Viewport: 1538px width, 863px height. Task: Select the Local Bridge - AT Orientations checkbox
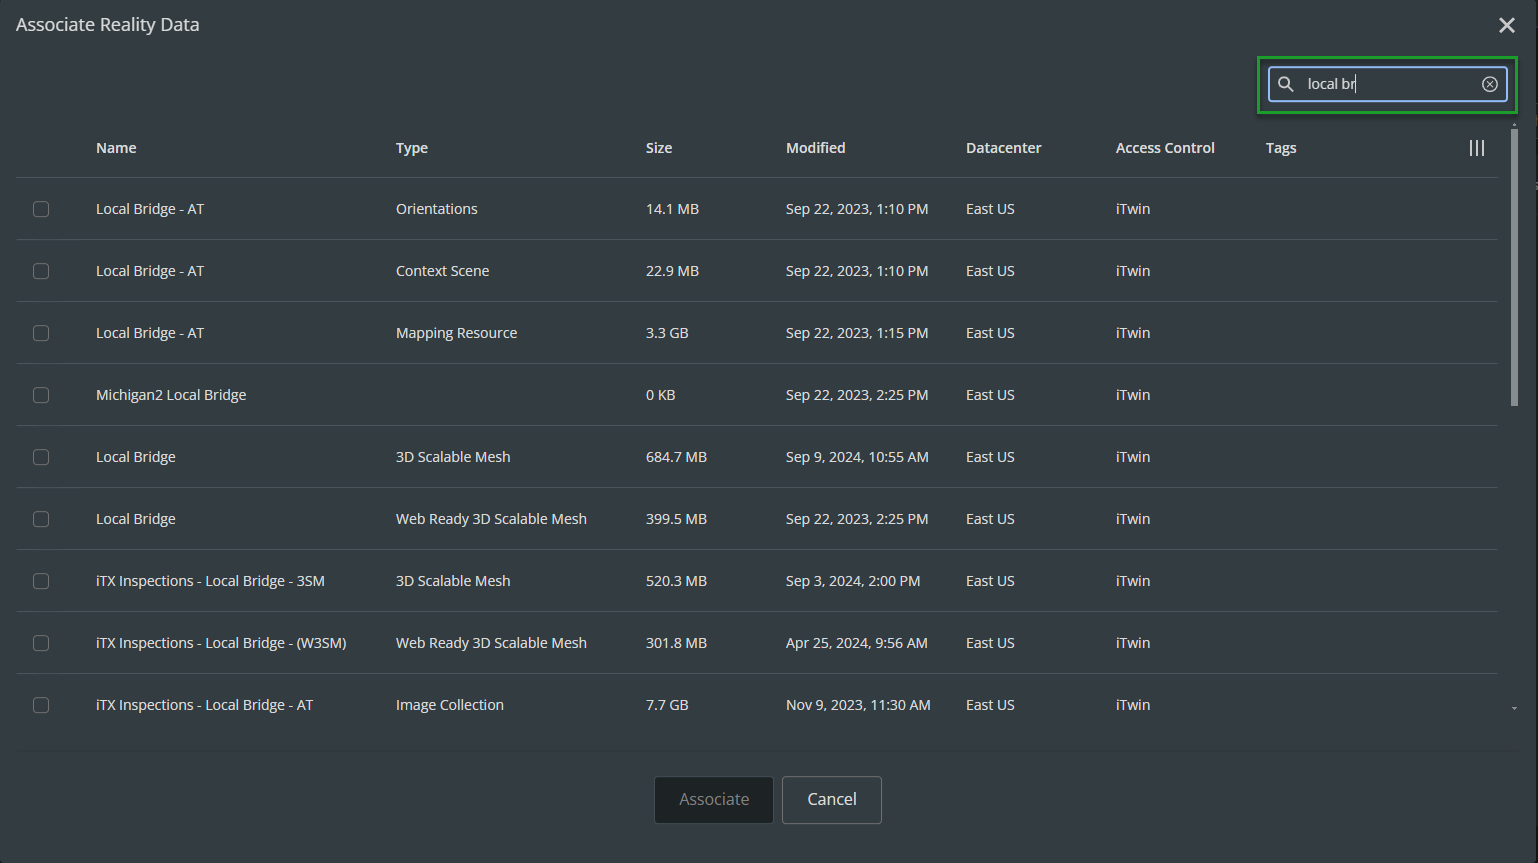pyautogui.click(x=41, y=209)
